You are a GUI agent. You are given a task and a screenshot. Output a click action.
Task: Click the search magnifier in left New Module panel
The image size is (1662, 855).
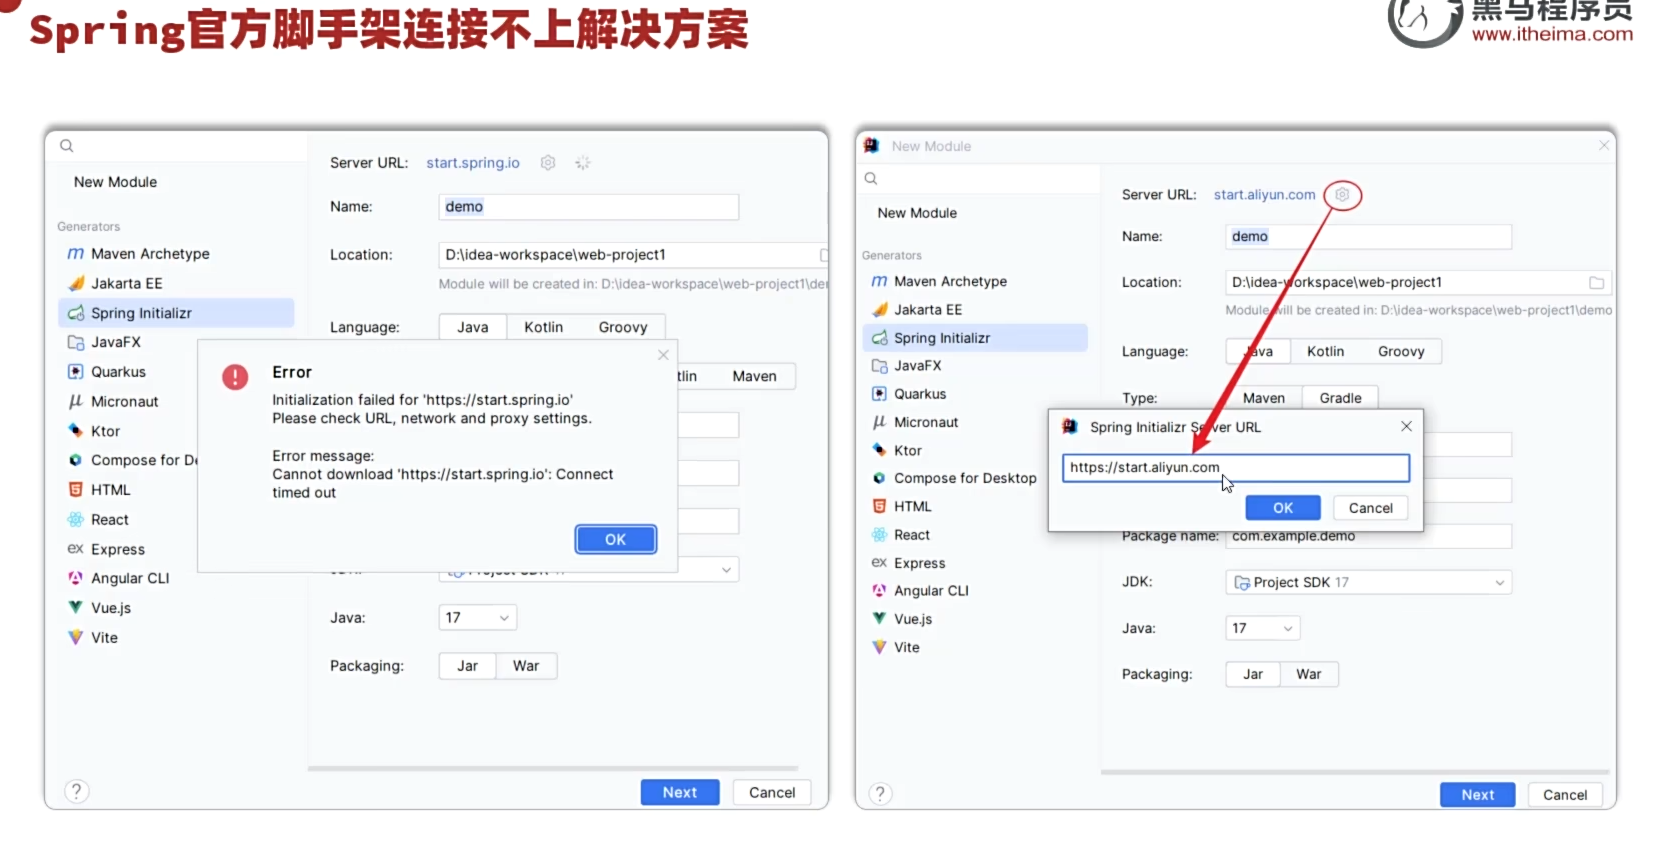click(67, 146)
